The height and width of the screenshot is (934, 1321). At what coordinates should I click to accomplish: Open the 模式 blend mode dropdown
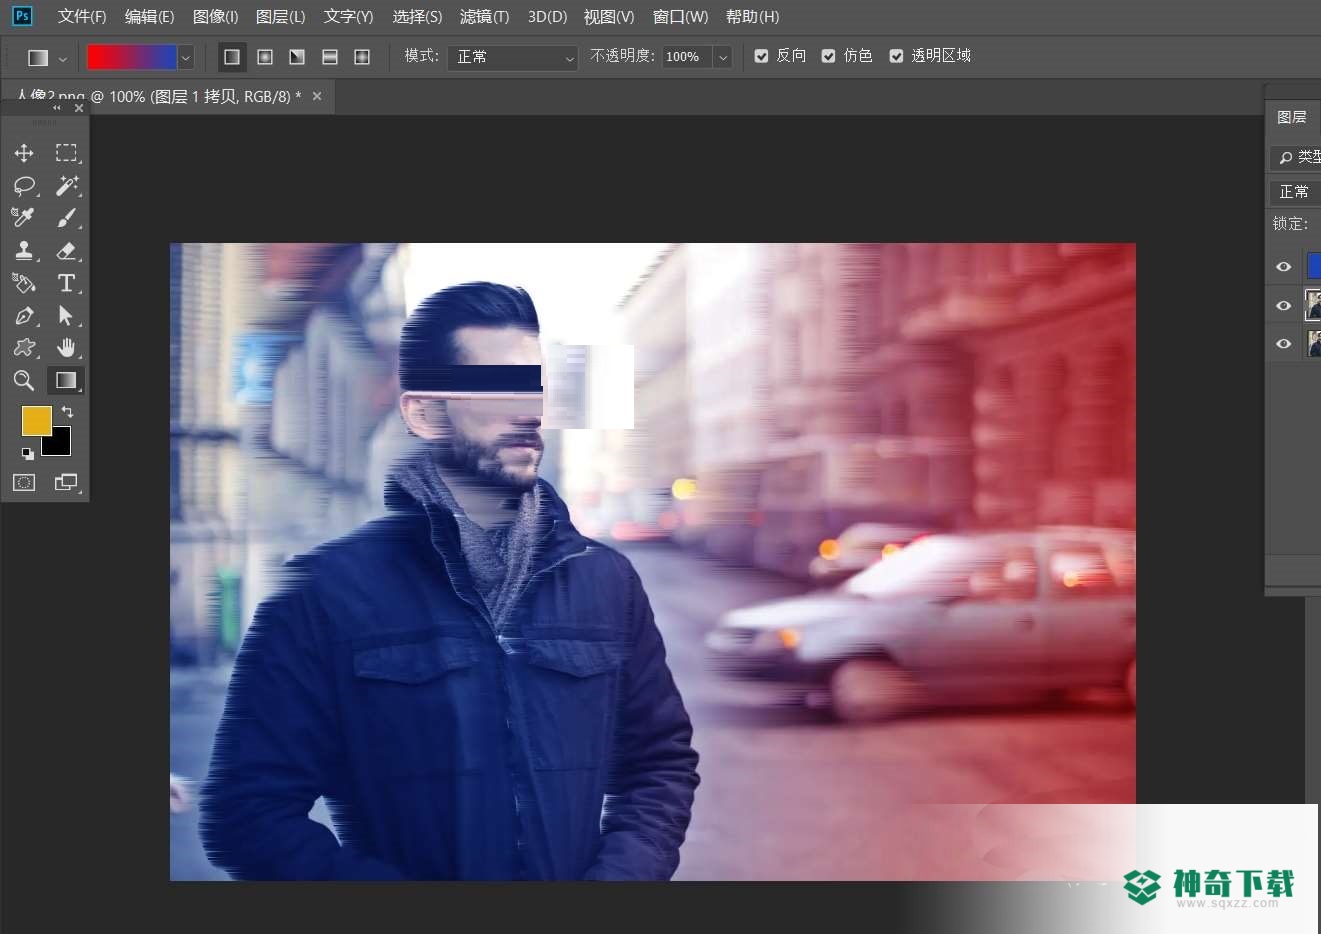coord(512,57)
